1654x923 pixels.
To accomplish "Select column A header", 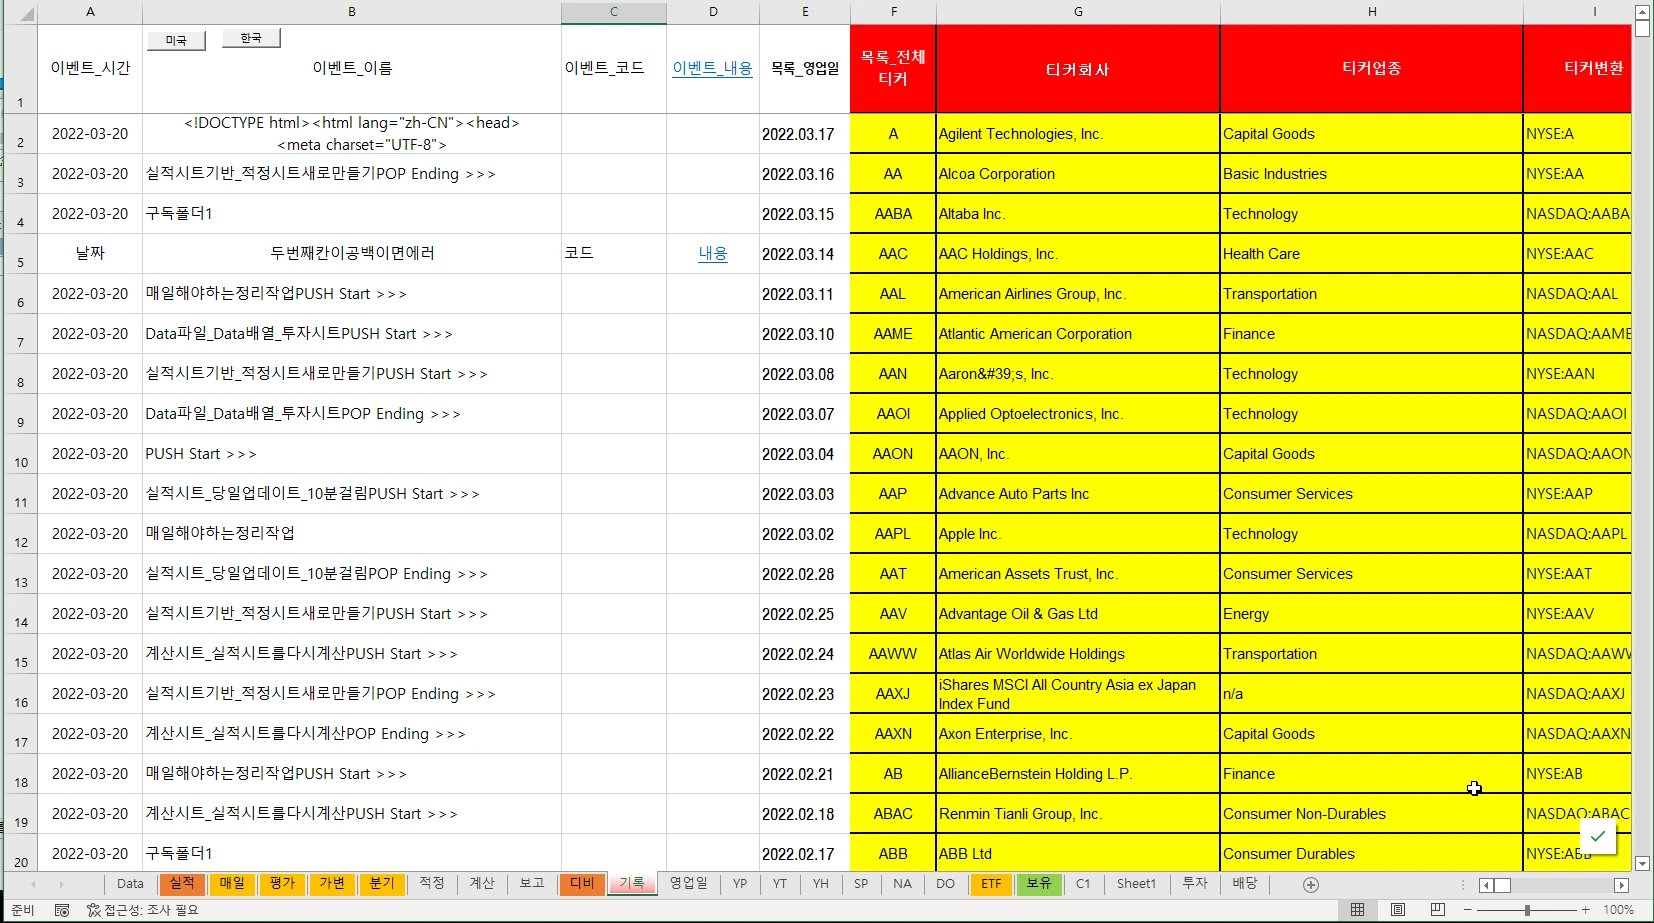I will click(90, 12).
